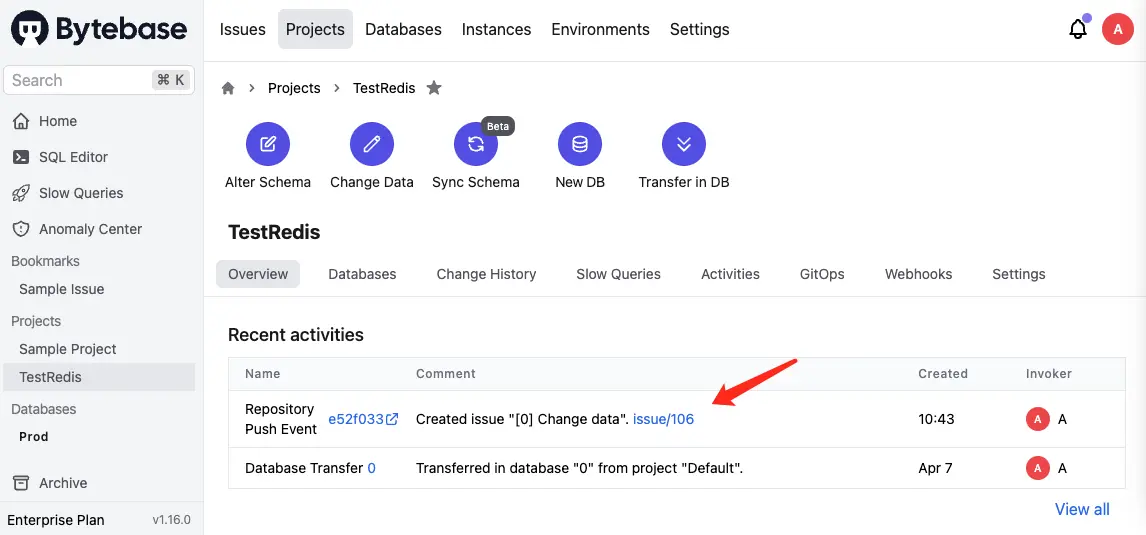The image size is (1146, 535).
Task: Go to Projects breadcrumb
Action: [x=294, y=88]
